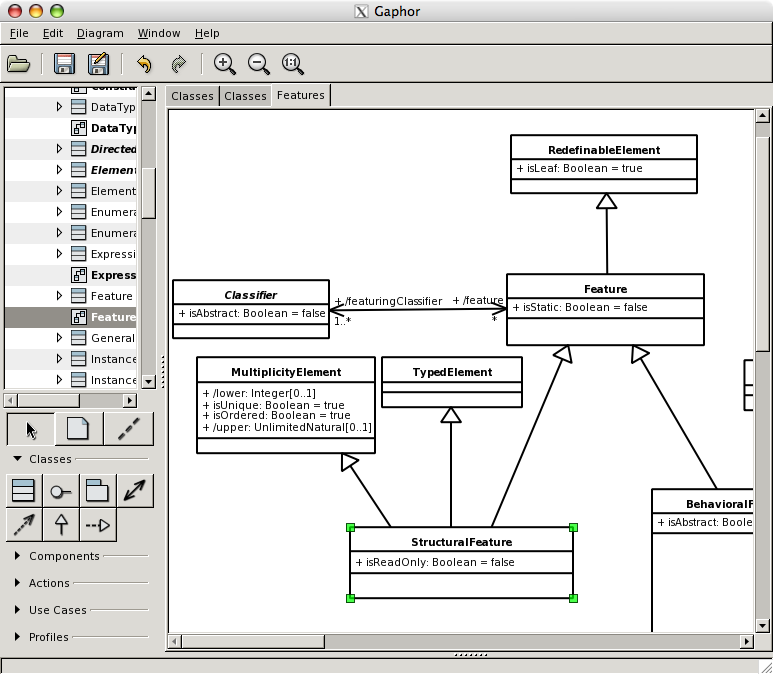Click tree panel scroll up arrow

pos(148,93)
